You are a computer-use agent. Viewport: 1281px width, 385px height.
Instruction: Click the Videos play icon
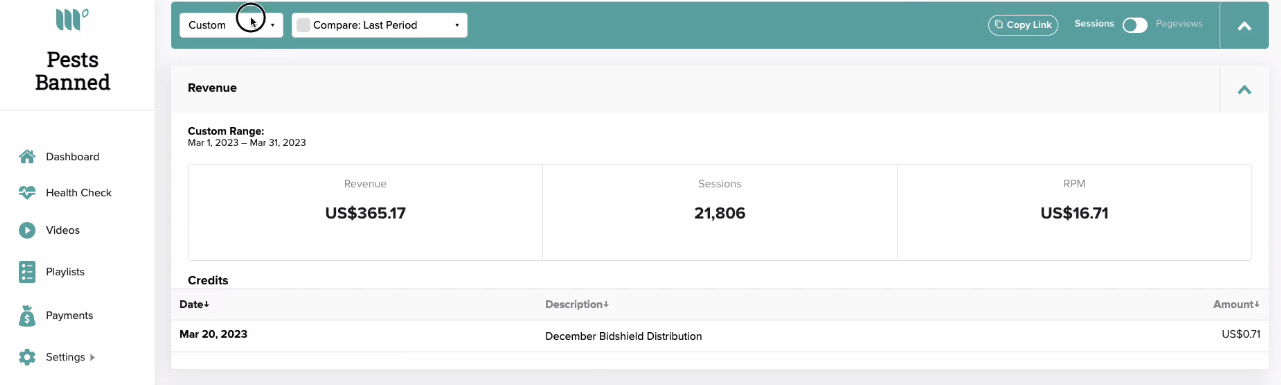(27, 230)
